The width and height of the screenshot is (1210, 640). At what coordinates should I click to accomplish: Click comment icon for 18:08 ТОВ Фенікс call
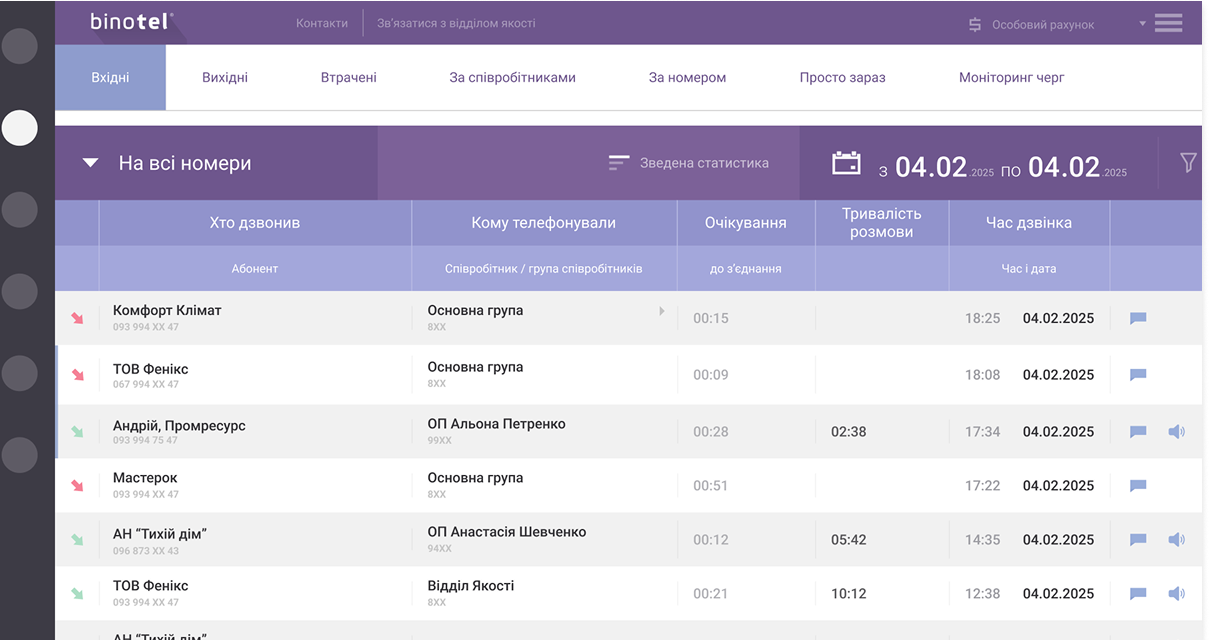tap(1138, 375)
